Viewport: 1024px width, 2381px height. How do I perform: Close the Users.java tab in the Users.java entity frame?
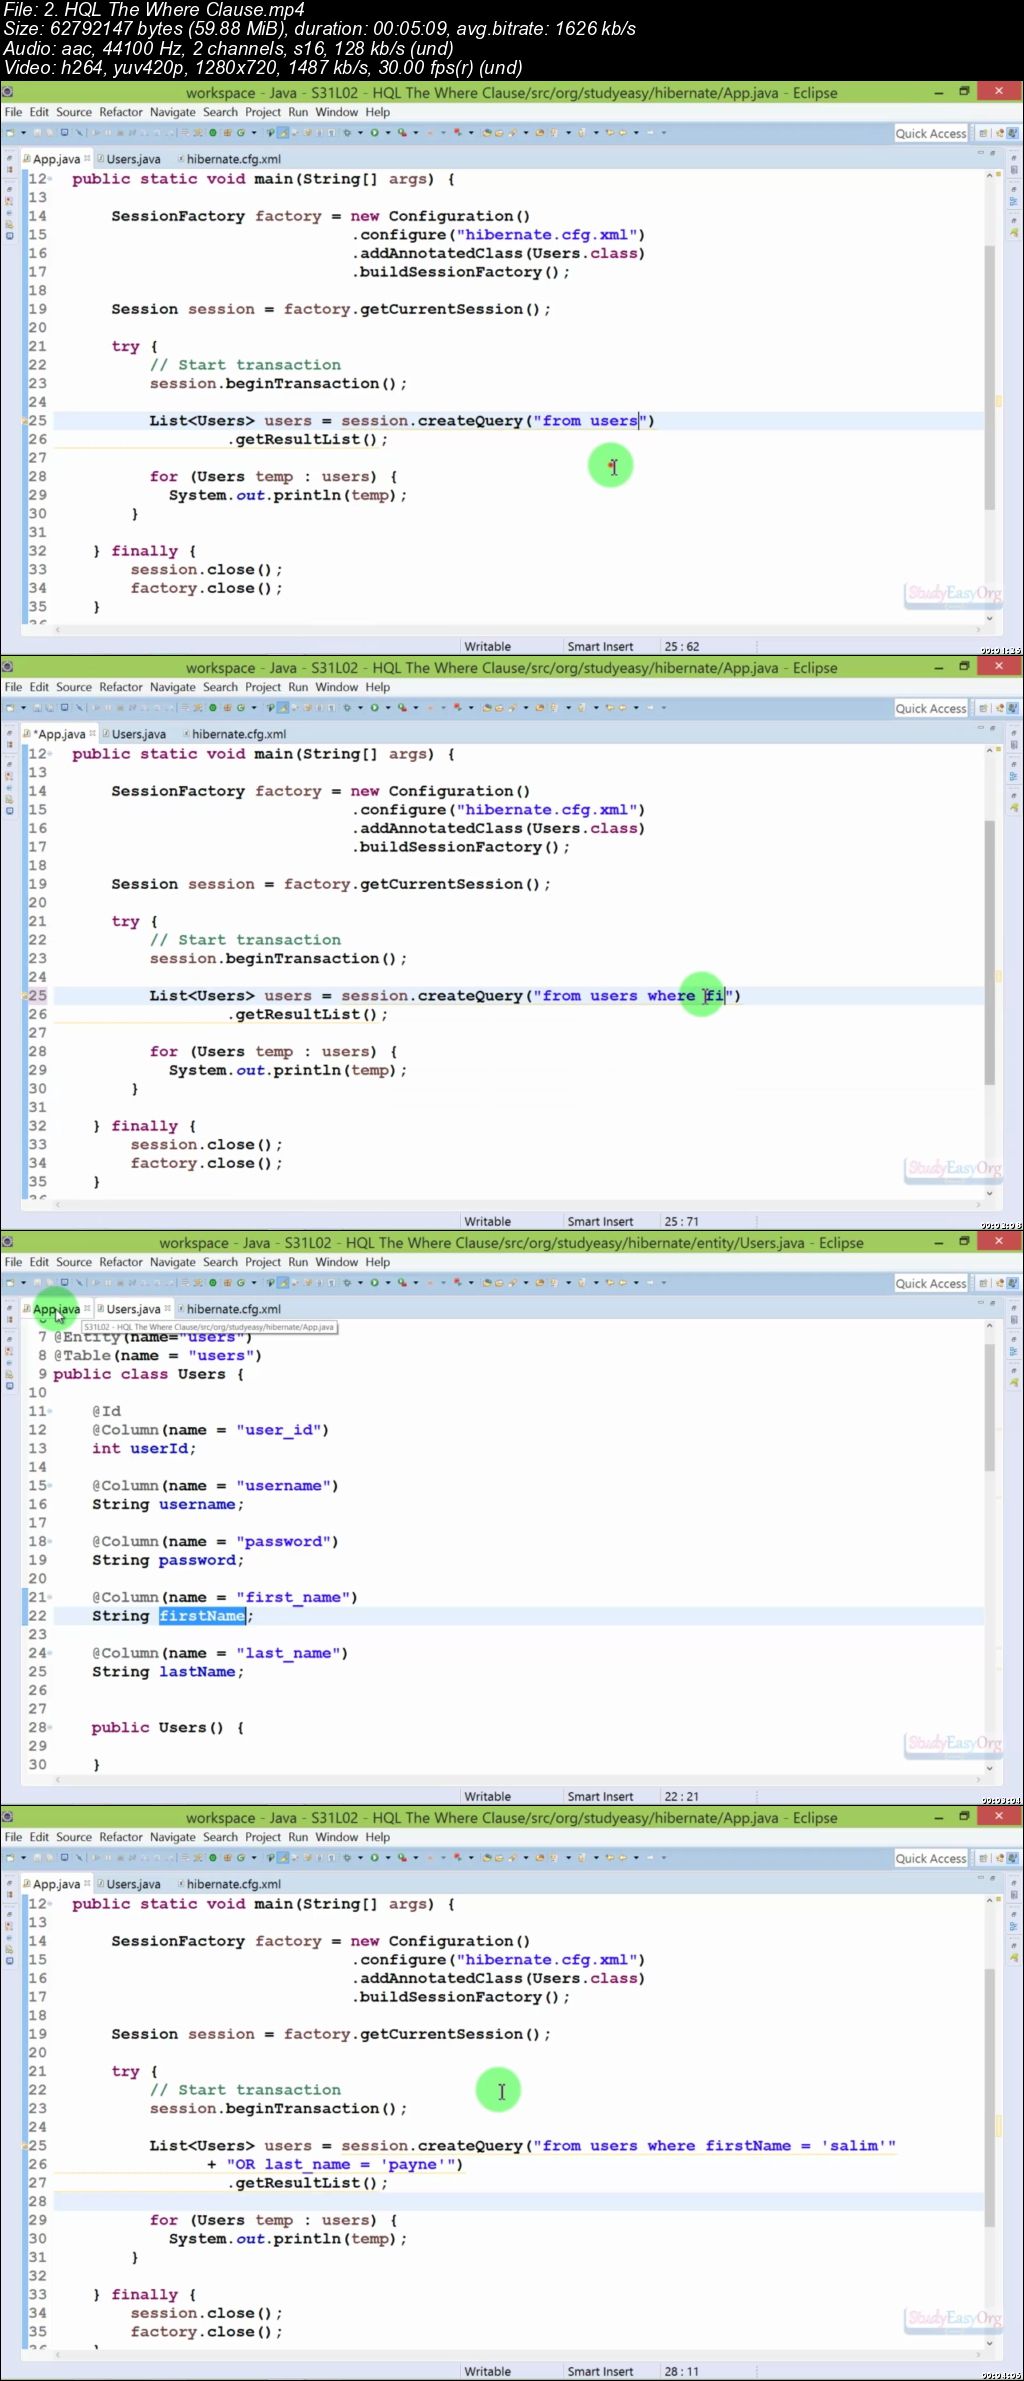(x=167, y=1308)
